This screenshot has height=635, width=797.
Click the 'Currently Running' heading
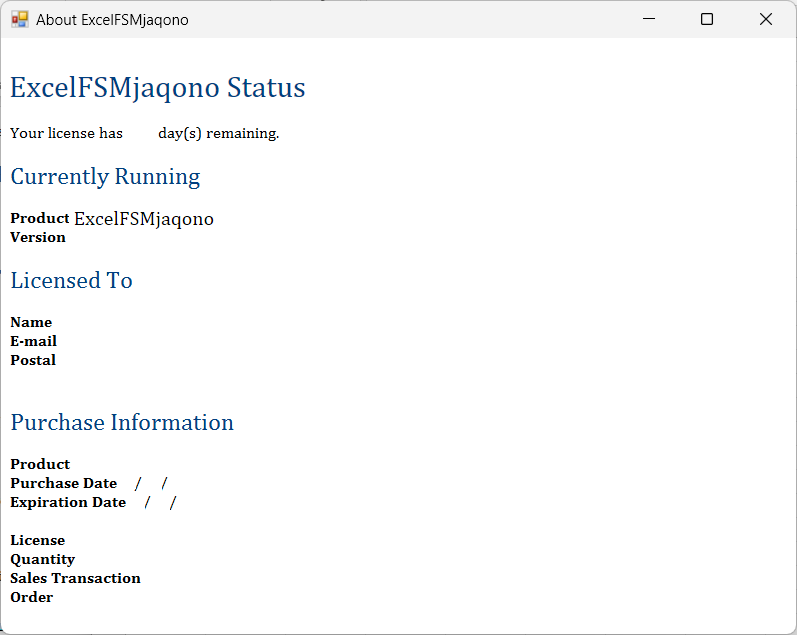(x=105, y=177)
